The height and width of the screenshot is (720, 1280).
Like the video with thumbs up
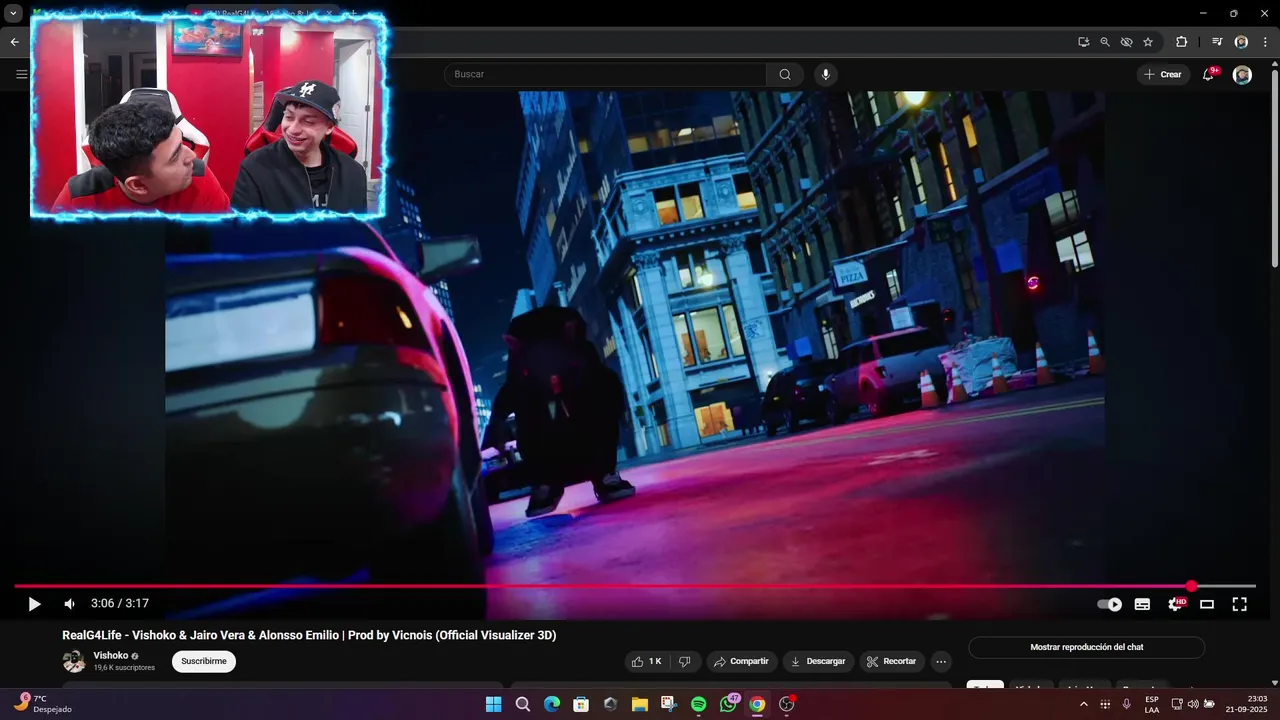click(x=646, y=661)
